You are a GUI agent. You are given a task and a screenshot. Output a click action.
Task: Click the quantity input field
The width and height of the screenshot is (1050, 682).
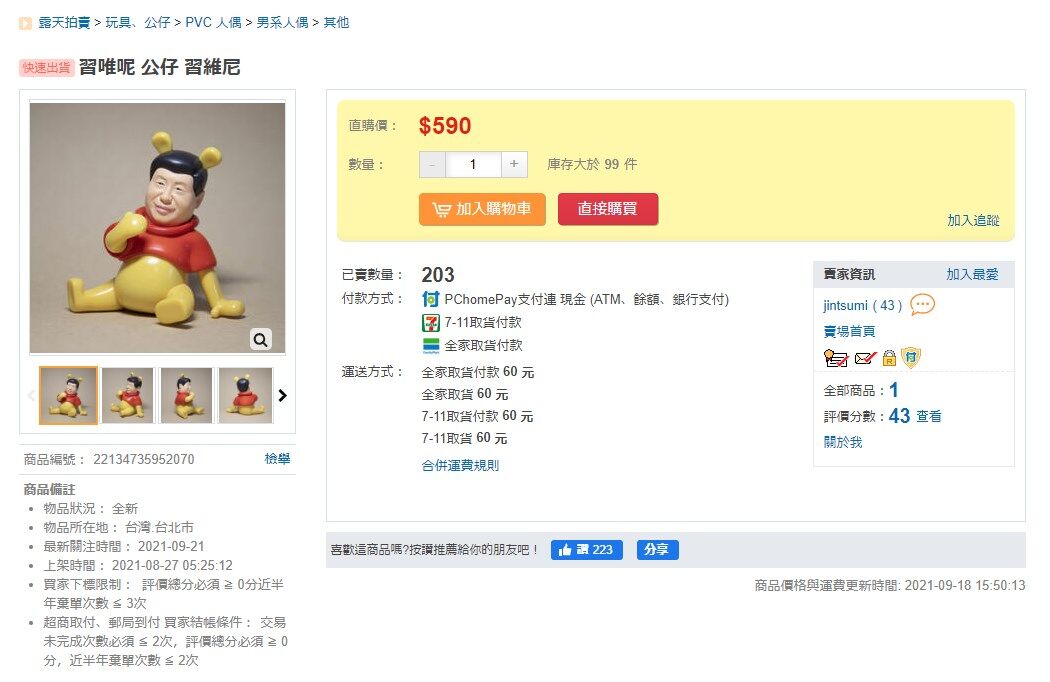point(473,164)
